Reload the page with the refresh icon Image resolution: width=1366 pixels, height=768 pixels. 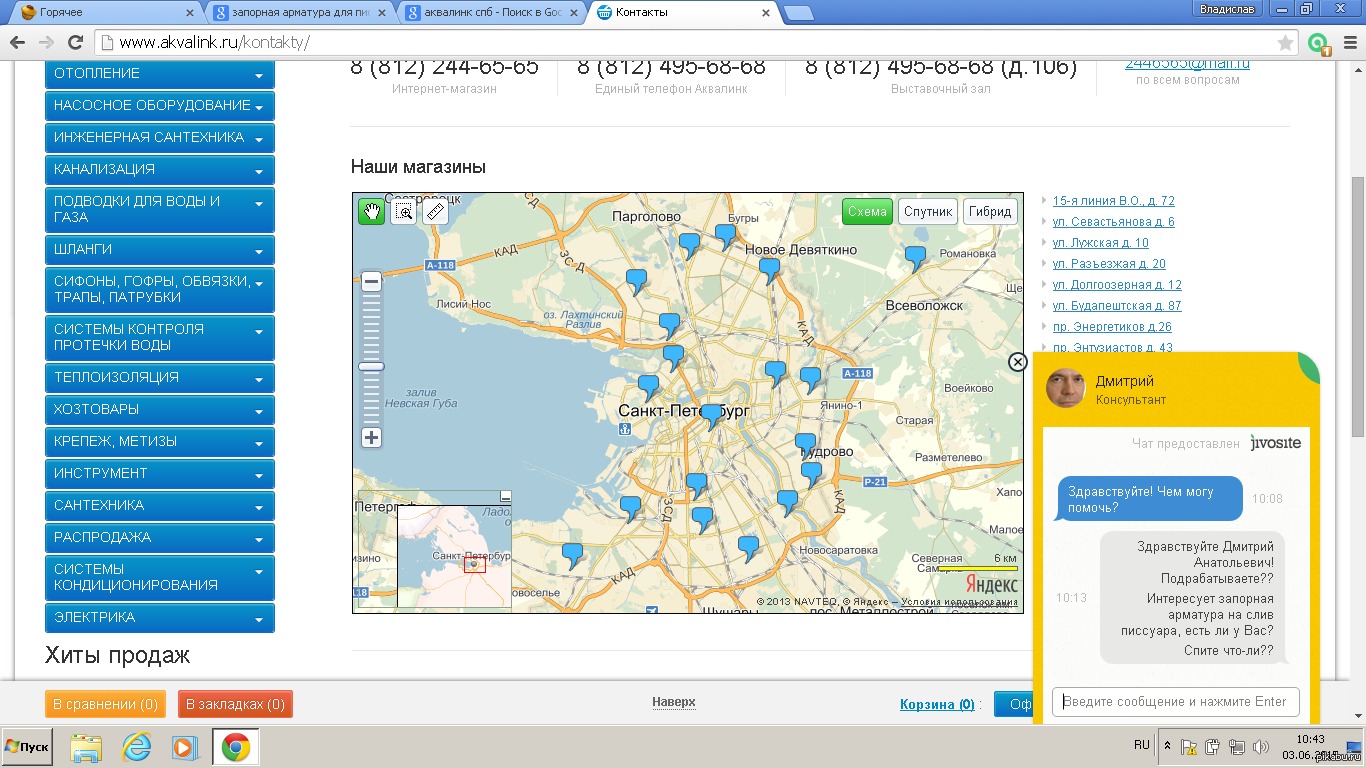pos(75,43)
